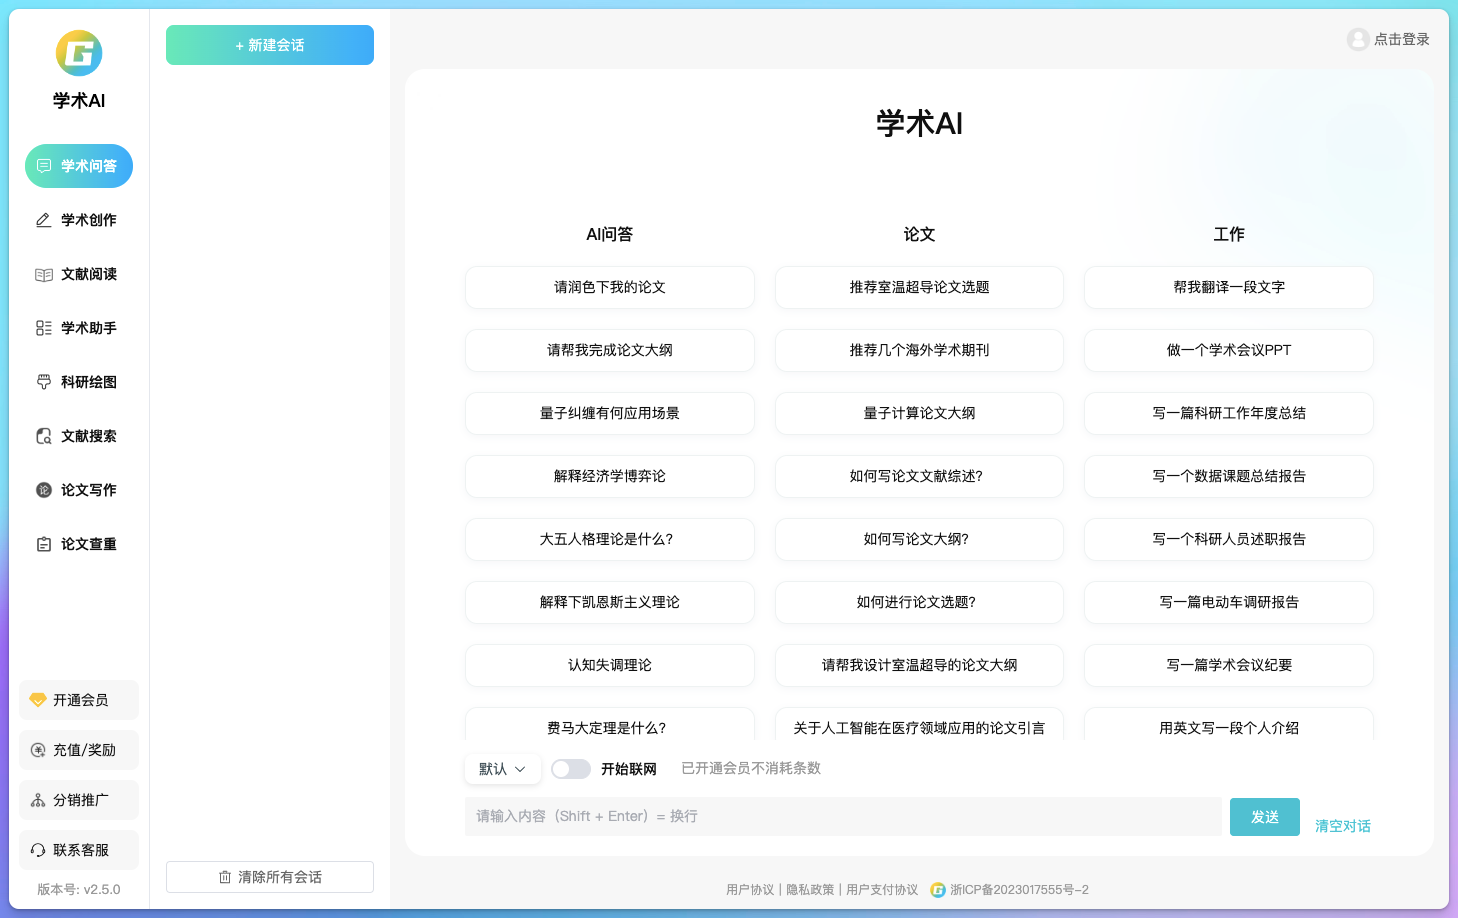Image resolution: width=1458 pixels, height=918 pixels.
Task: Switch to the 工作 section
Action: (x=1228, y=234)
